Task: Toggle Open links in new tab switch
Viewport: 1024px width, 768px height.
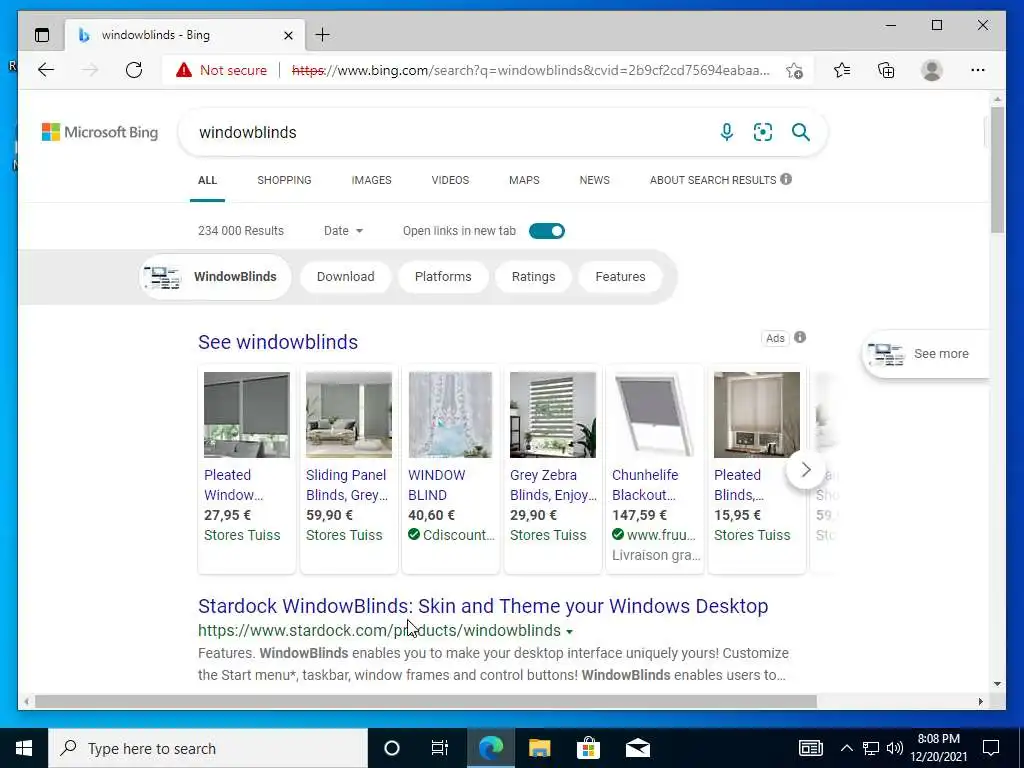Action: 547,231
